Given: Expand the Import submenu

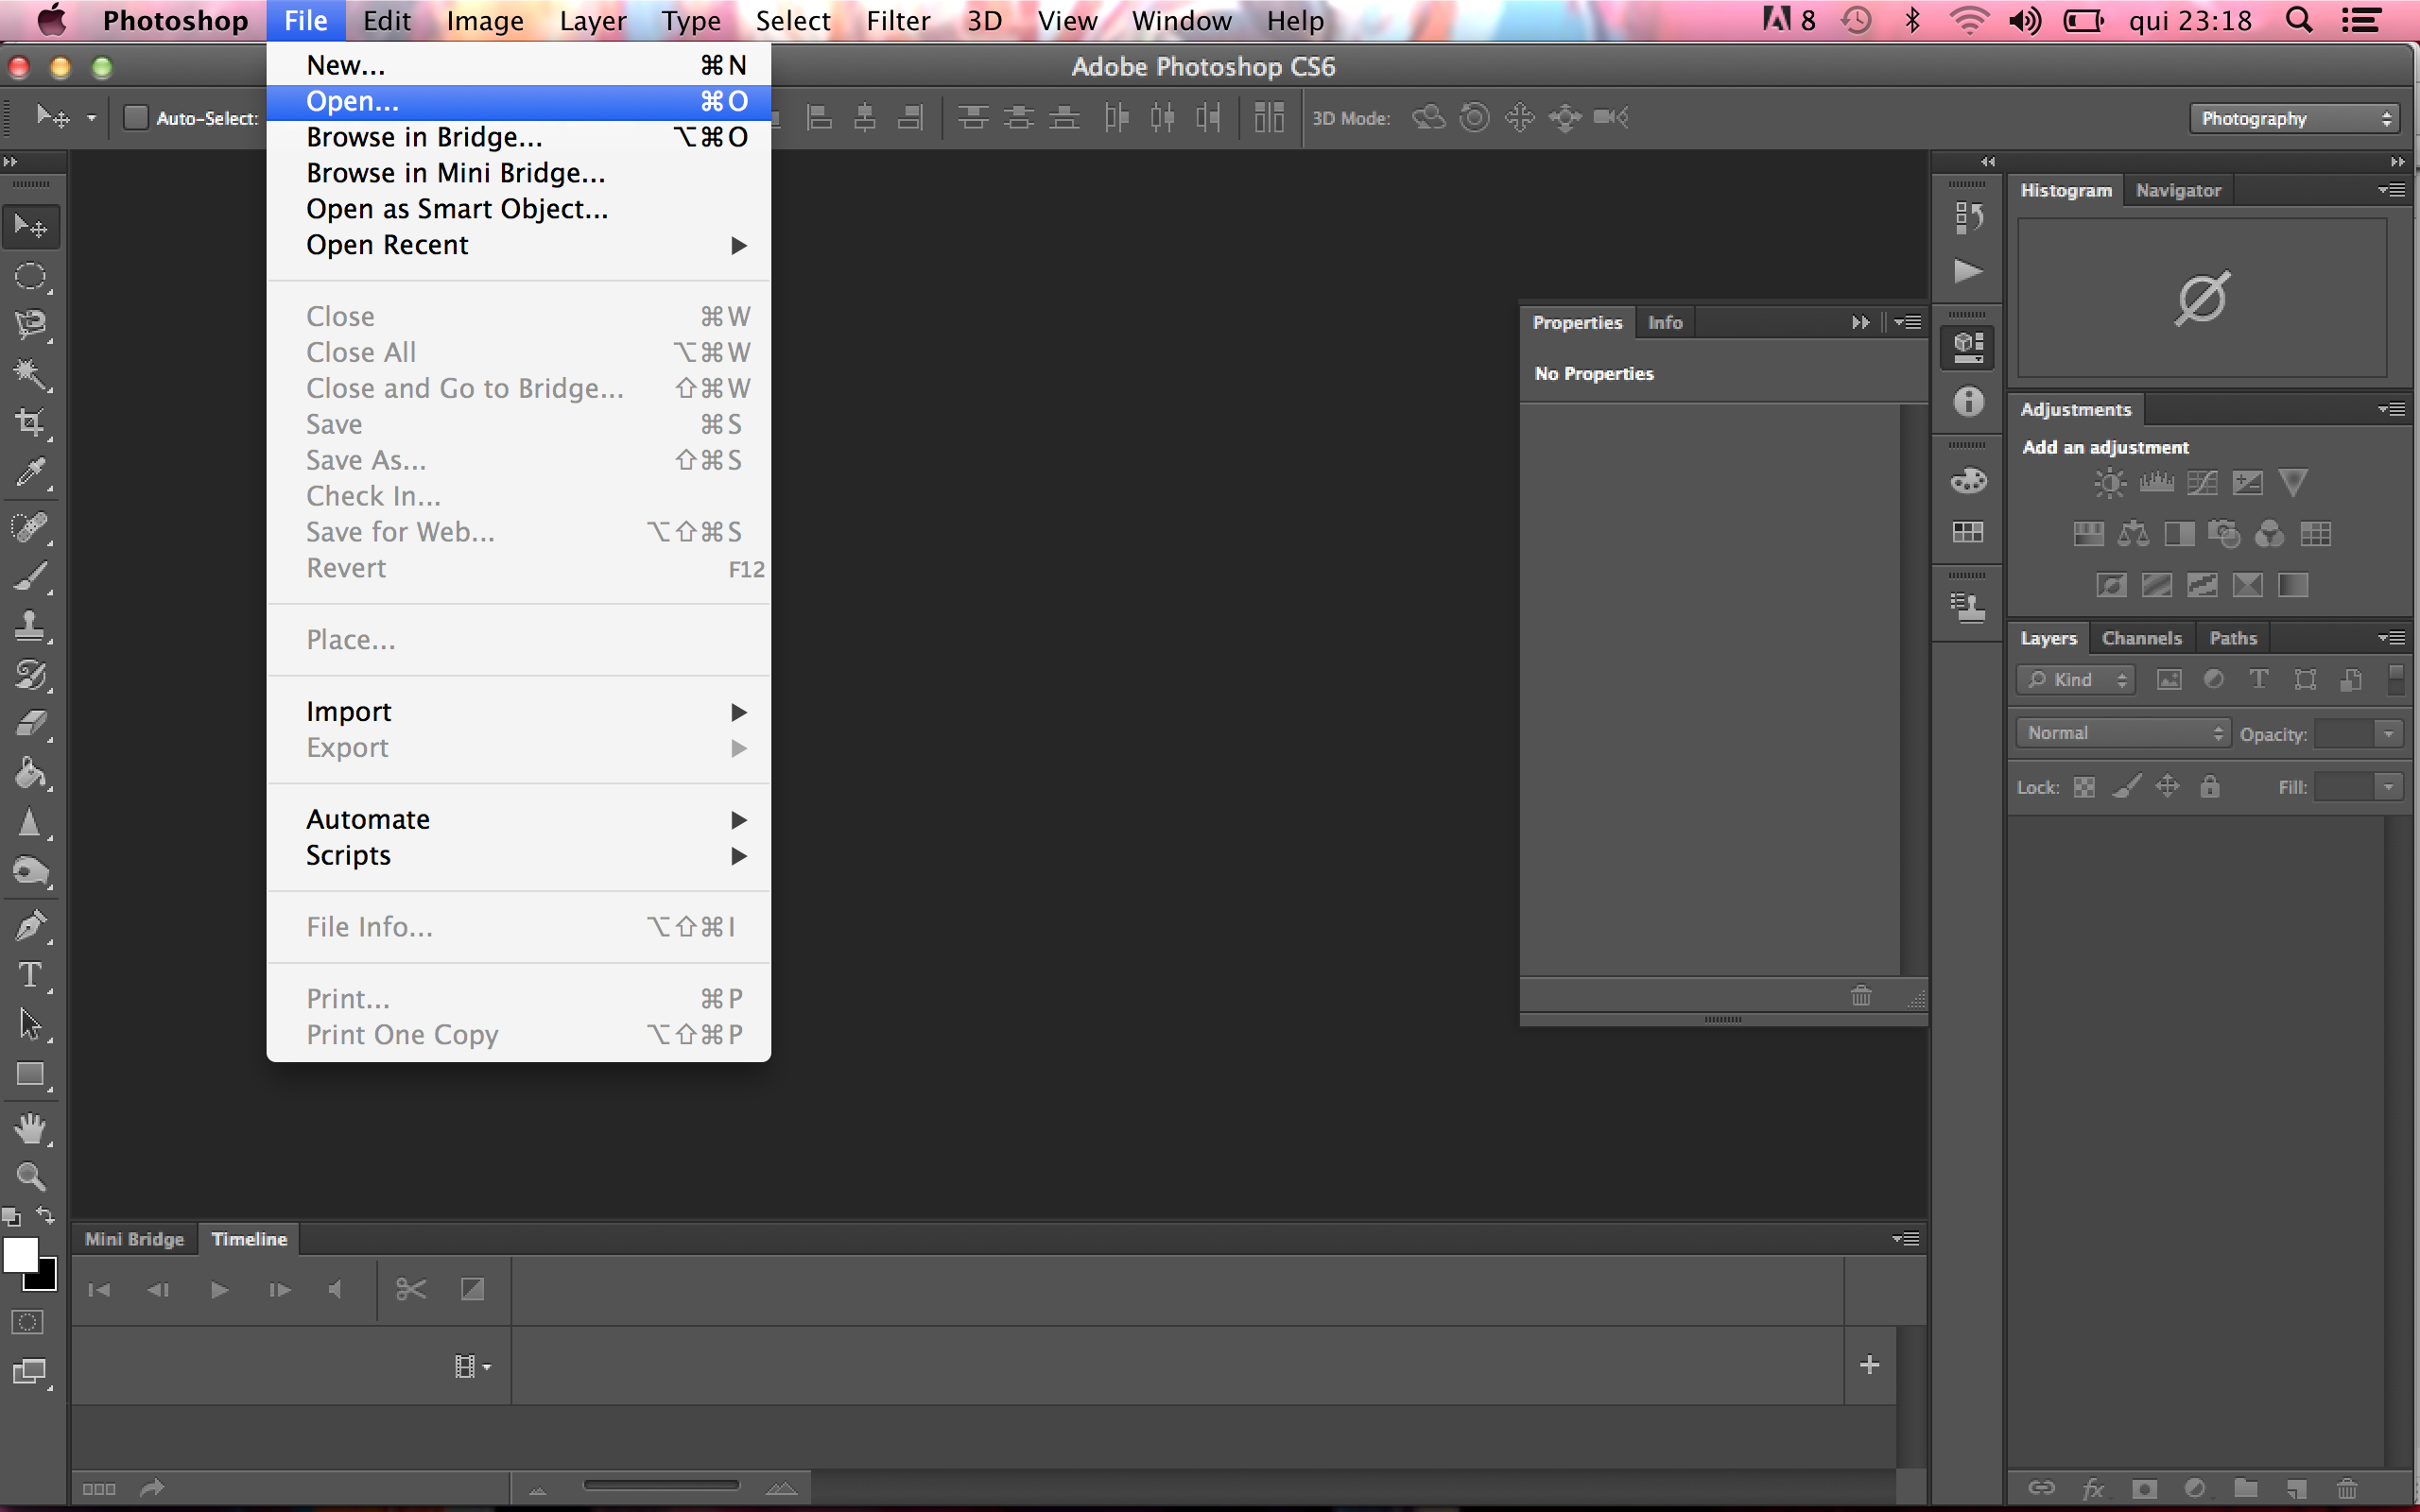Looking at the screenshot, I should click(518, 712).
